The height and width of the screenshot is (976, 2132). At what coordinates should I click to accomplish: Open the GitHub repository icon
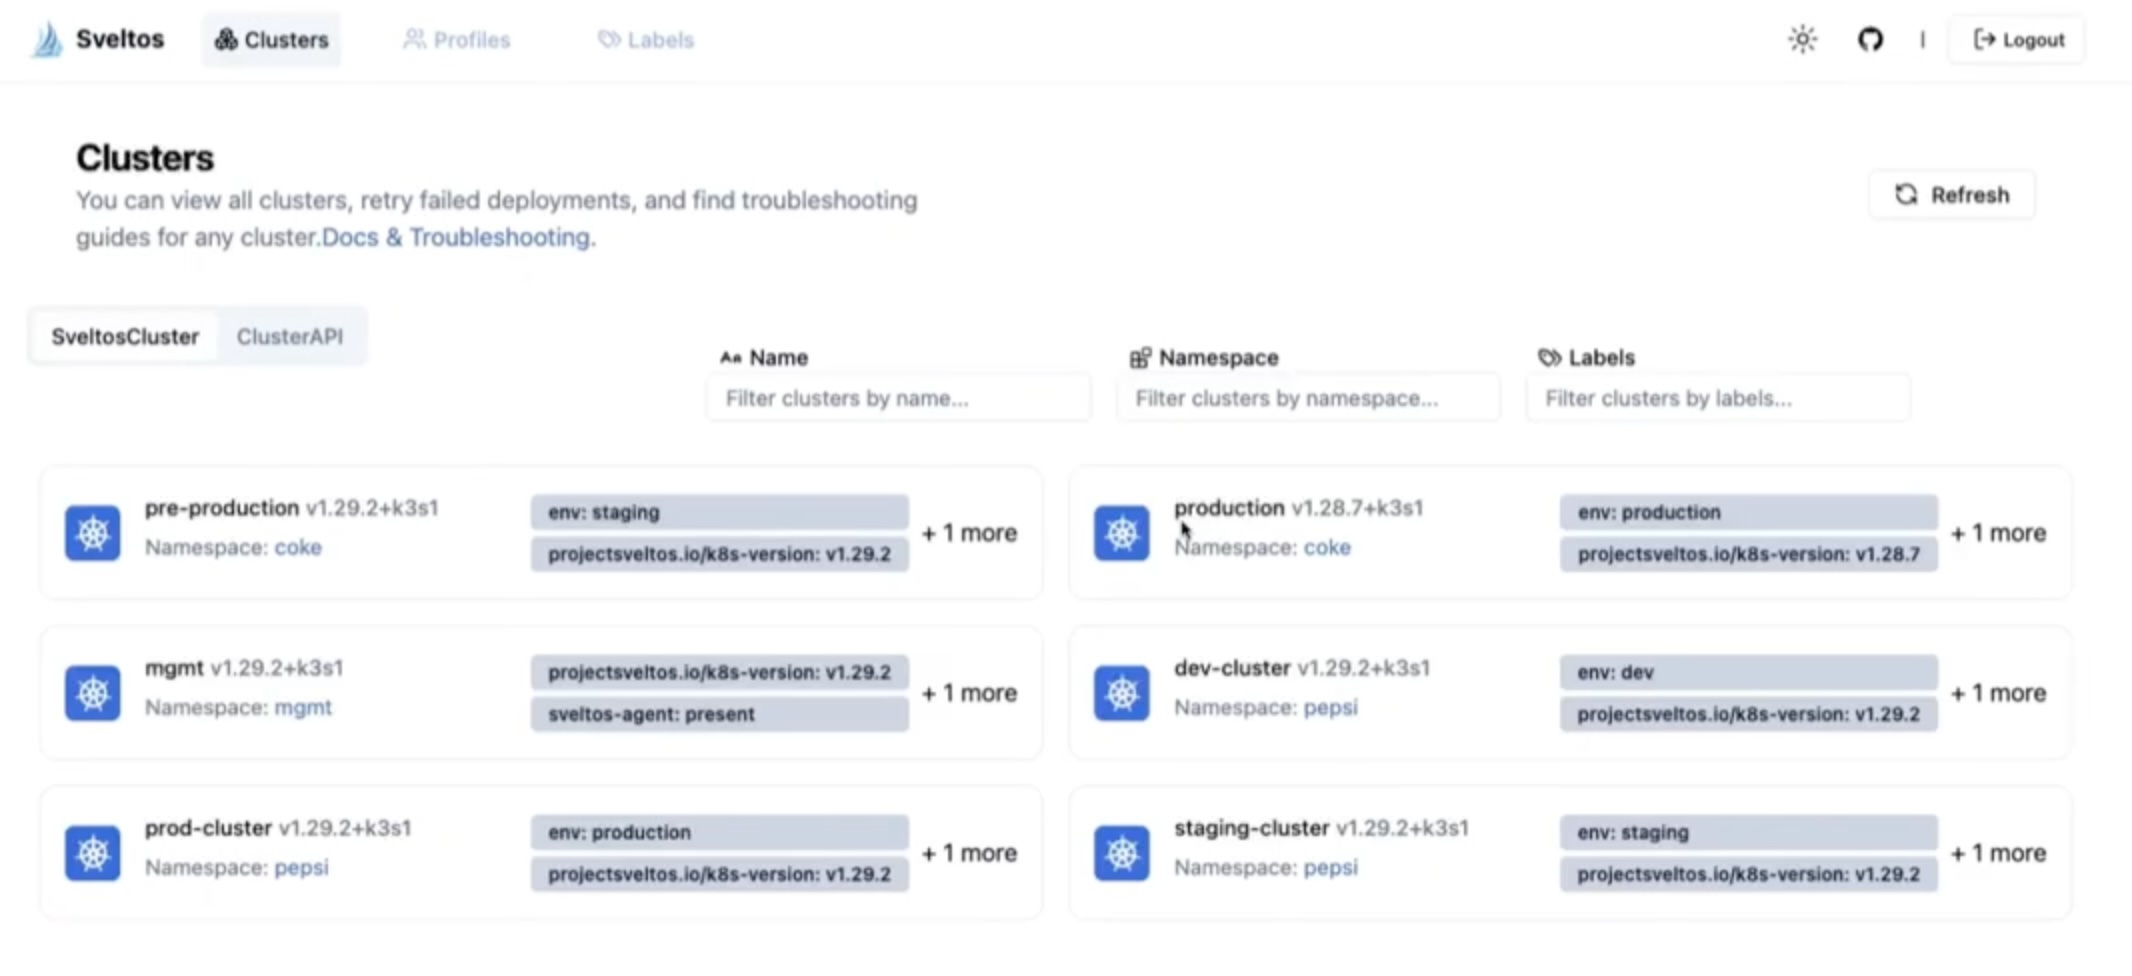(x=1870, y=40)
